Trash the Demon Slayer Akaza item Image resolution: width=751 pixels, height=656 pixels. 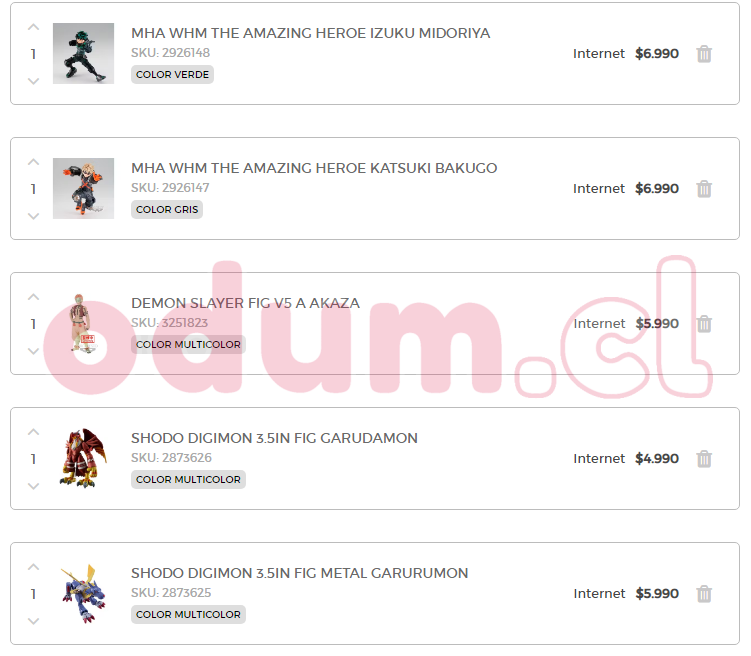point(704,324)
